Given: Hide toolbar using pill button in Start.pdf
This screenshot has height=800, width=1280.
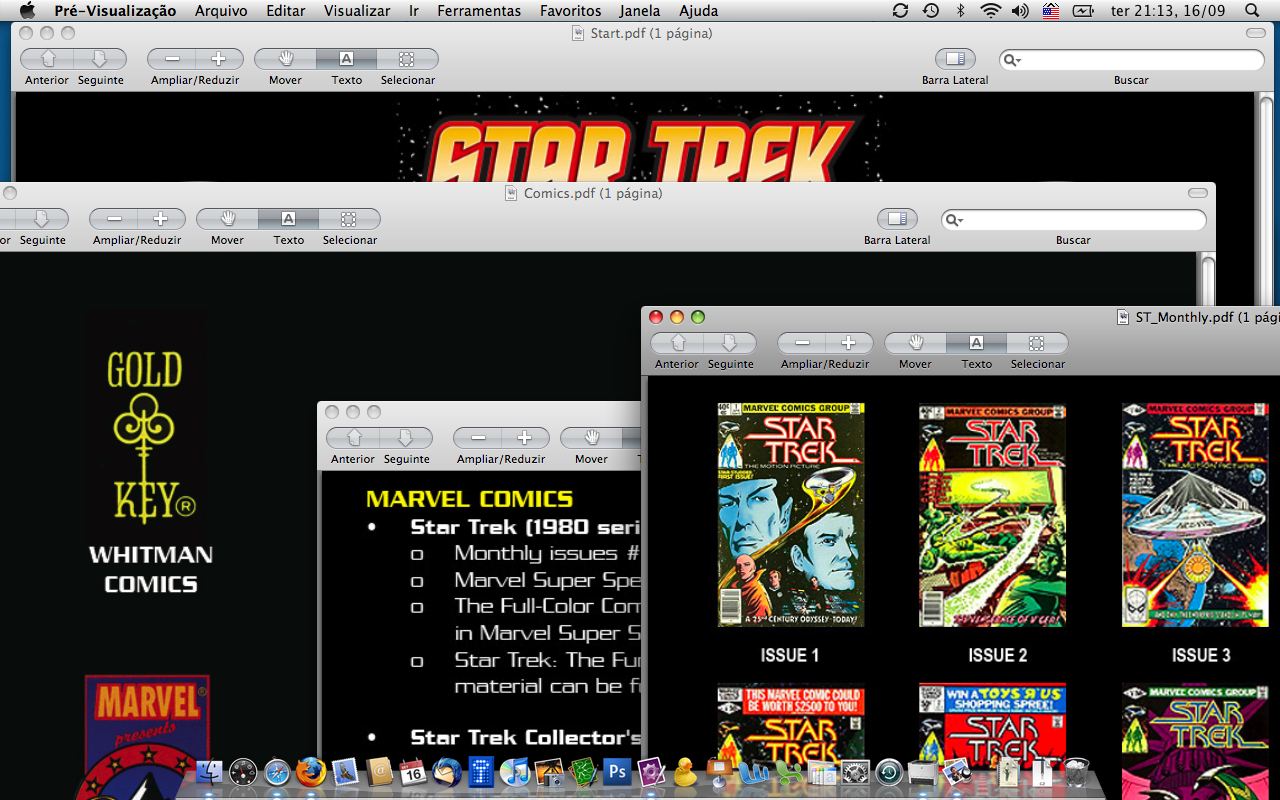Looking at the screenshot, I should [x=1256, y=33].
